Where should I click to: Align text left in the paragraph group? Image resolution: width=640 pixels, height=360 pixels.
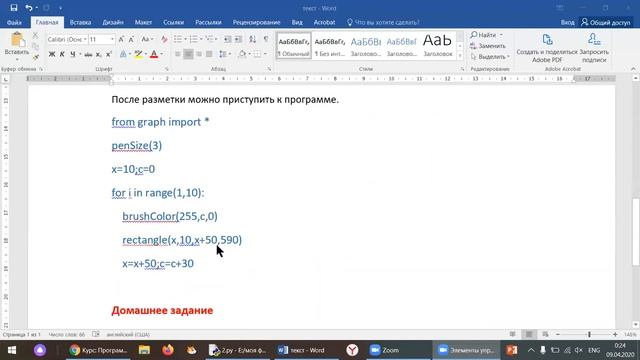click(x=178, y=54)
